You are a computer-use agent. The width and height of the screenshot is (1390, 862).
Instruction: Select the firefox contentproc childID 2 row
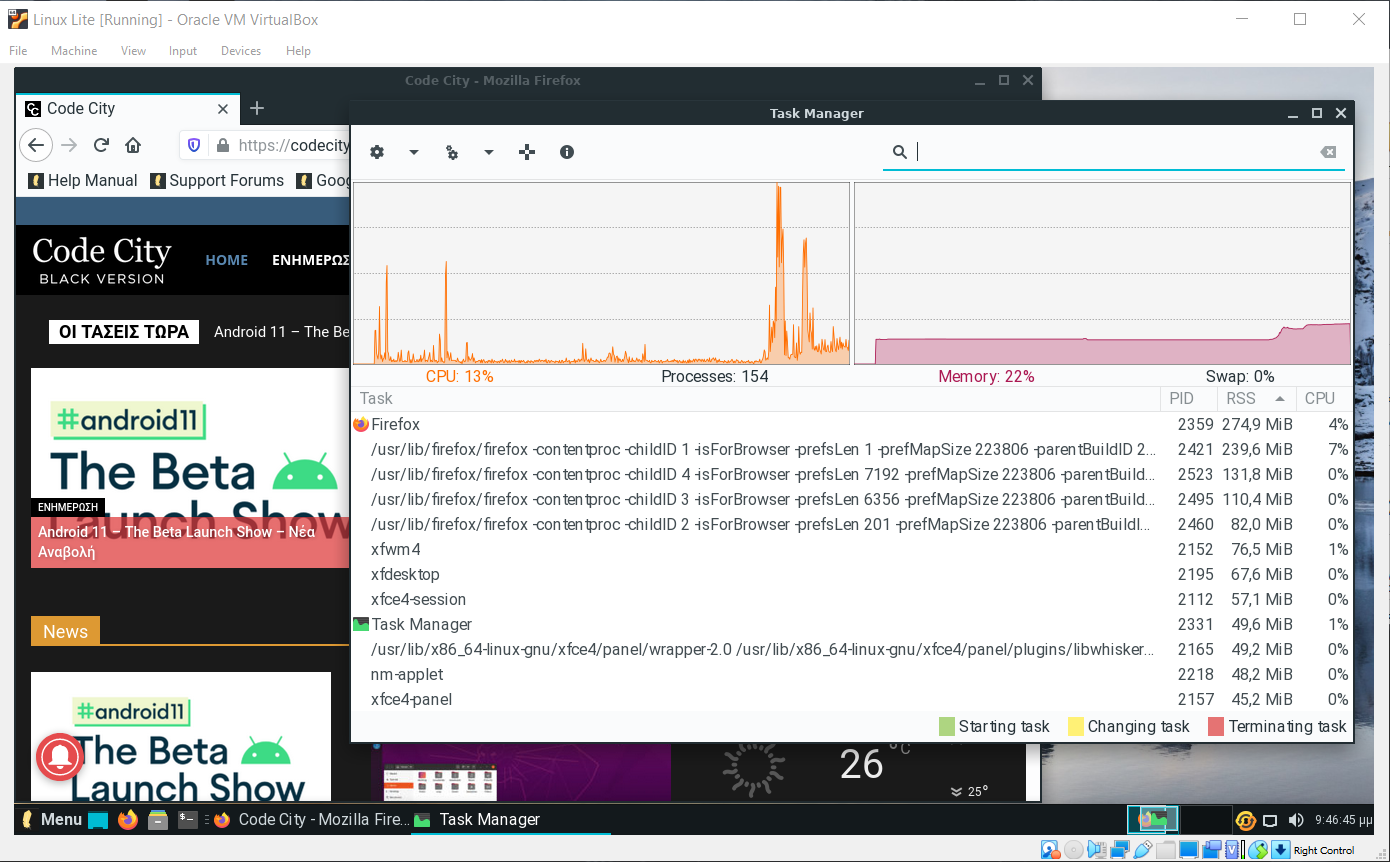(x=852, y=524)
